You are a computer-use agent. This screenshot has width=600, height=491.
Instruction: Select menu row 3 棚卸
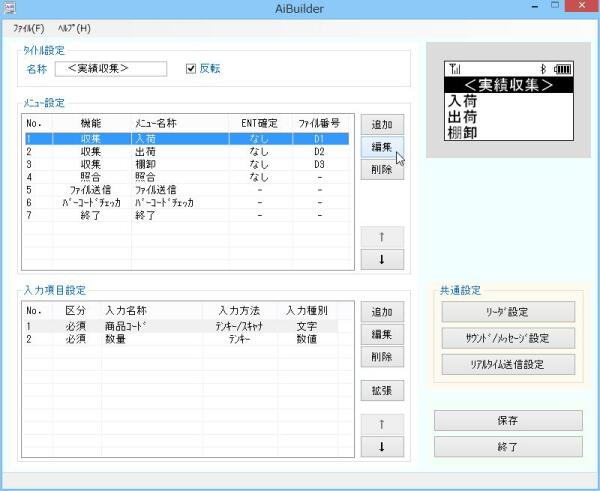[187, 164]
